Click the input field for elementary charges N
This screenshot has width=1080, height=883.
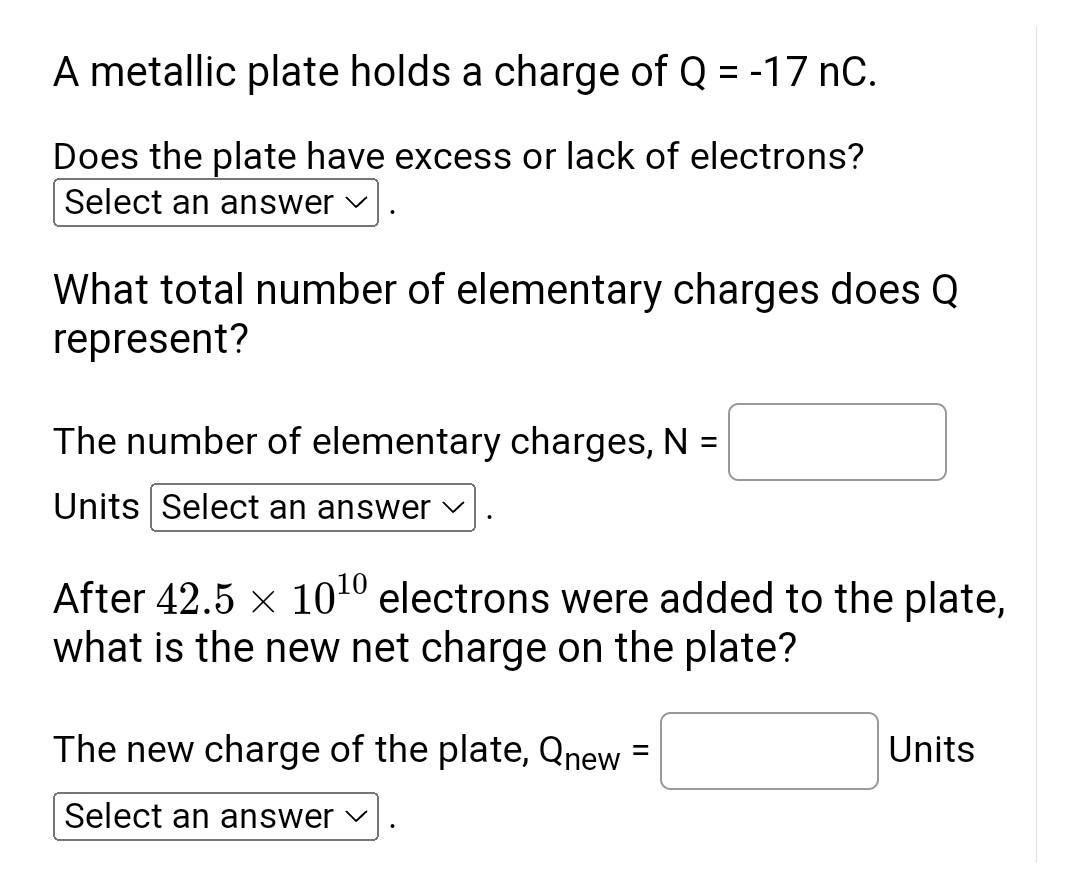pyautogui.click(x=837, y=441)
